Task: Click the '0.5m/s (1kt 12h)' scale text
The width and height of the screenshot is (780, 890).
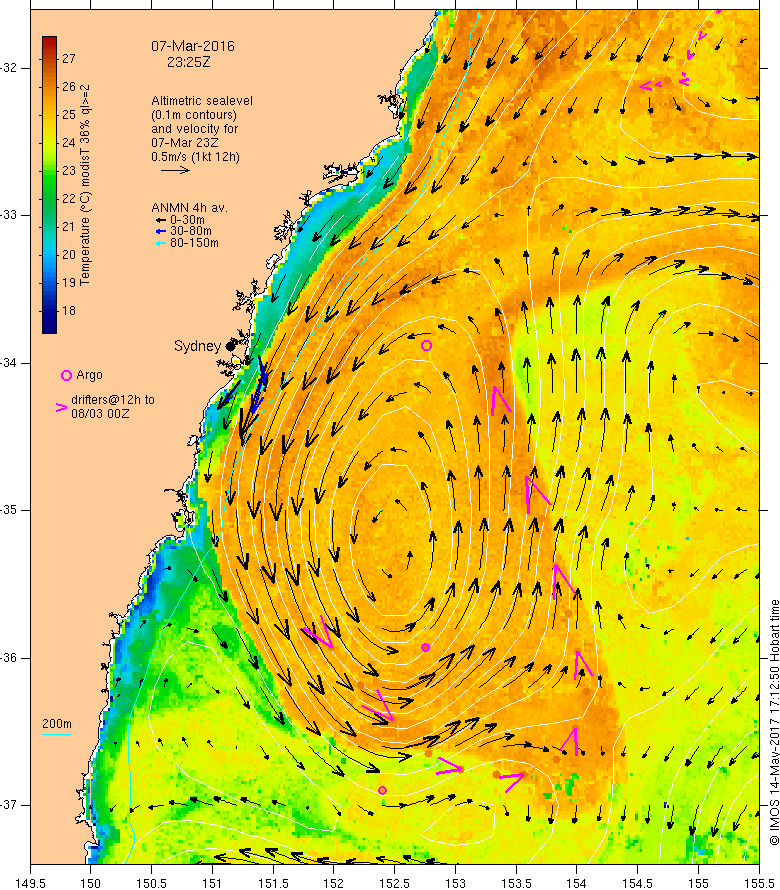Action: (x=195, y=157)
